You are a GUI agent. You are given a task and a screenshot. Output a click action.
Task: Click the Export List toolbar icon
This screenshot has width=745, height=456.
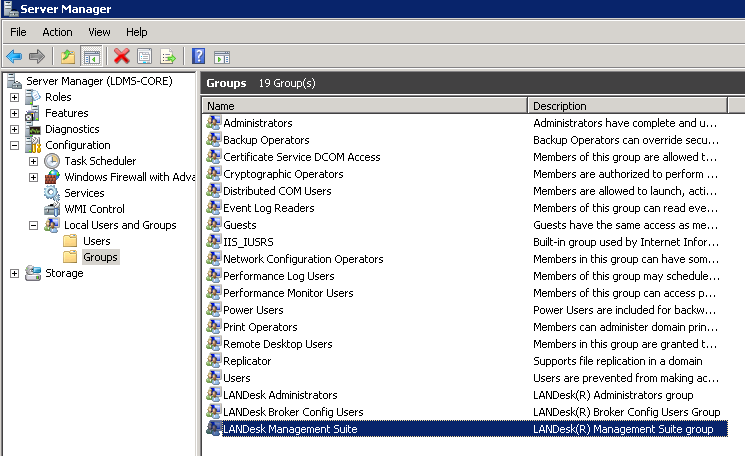(x=168, y=56)
